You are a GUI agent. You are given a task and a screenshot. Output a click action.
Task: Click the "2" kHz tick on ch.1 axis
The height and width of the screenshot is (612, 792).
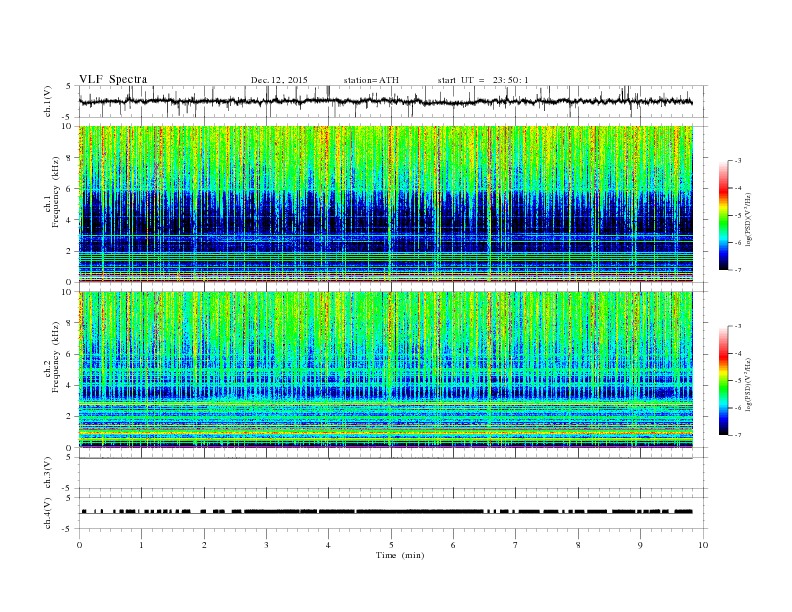click(x=70, y=251)
